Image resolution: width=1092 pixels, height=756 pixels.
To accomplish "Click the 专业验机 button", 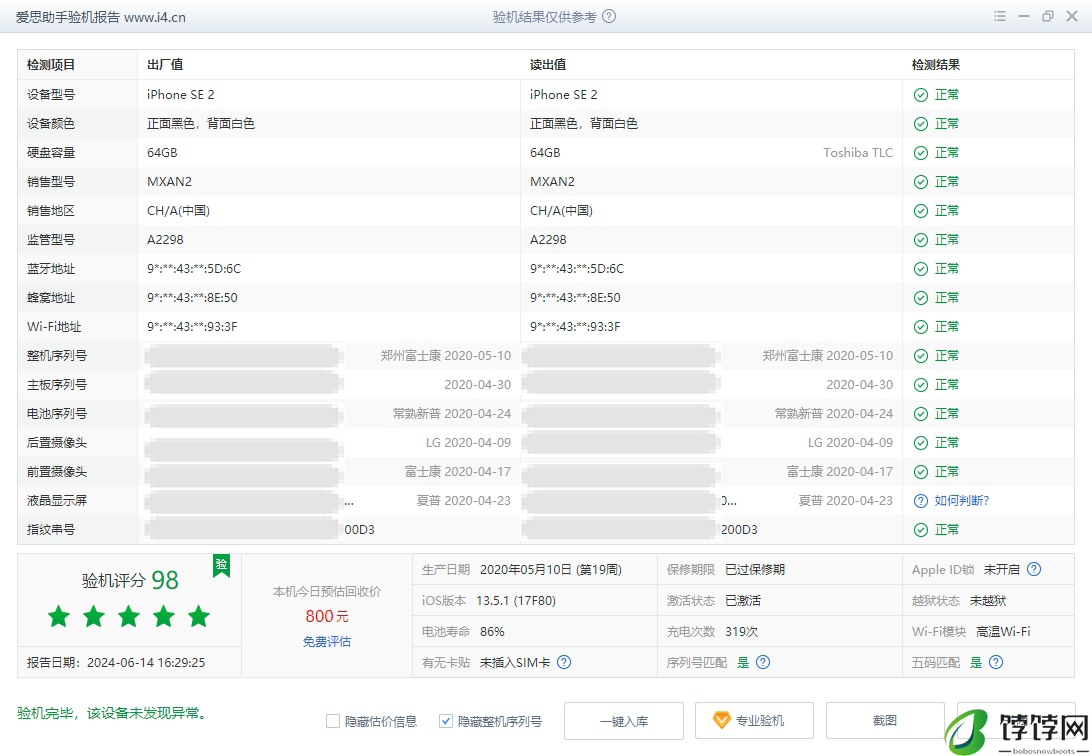I will [754, 721].
